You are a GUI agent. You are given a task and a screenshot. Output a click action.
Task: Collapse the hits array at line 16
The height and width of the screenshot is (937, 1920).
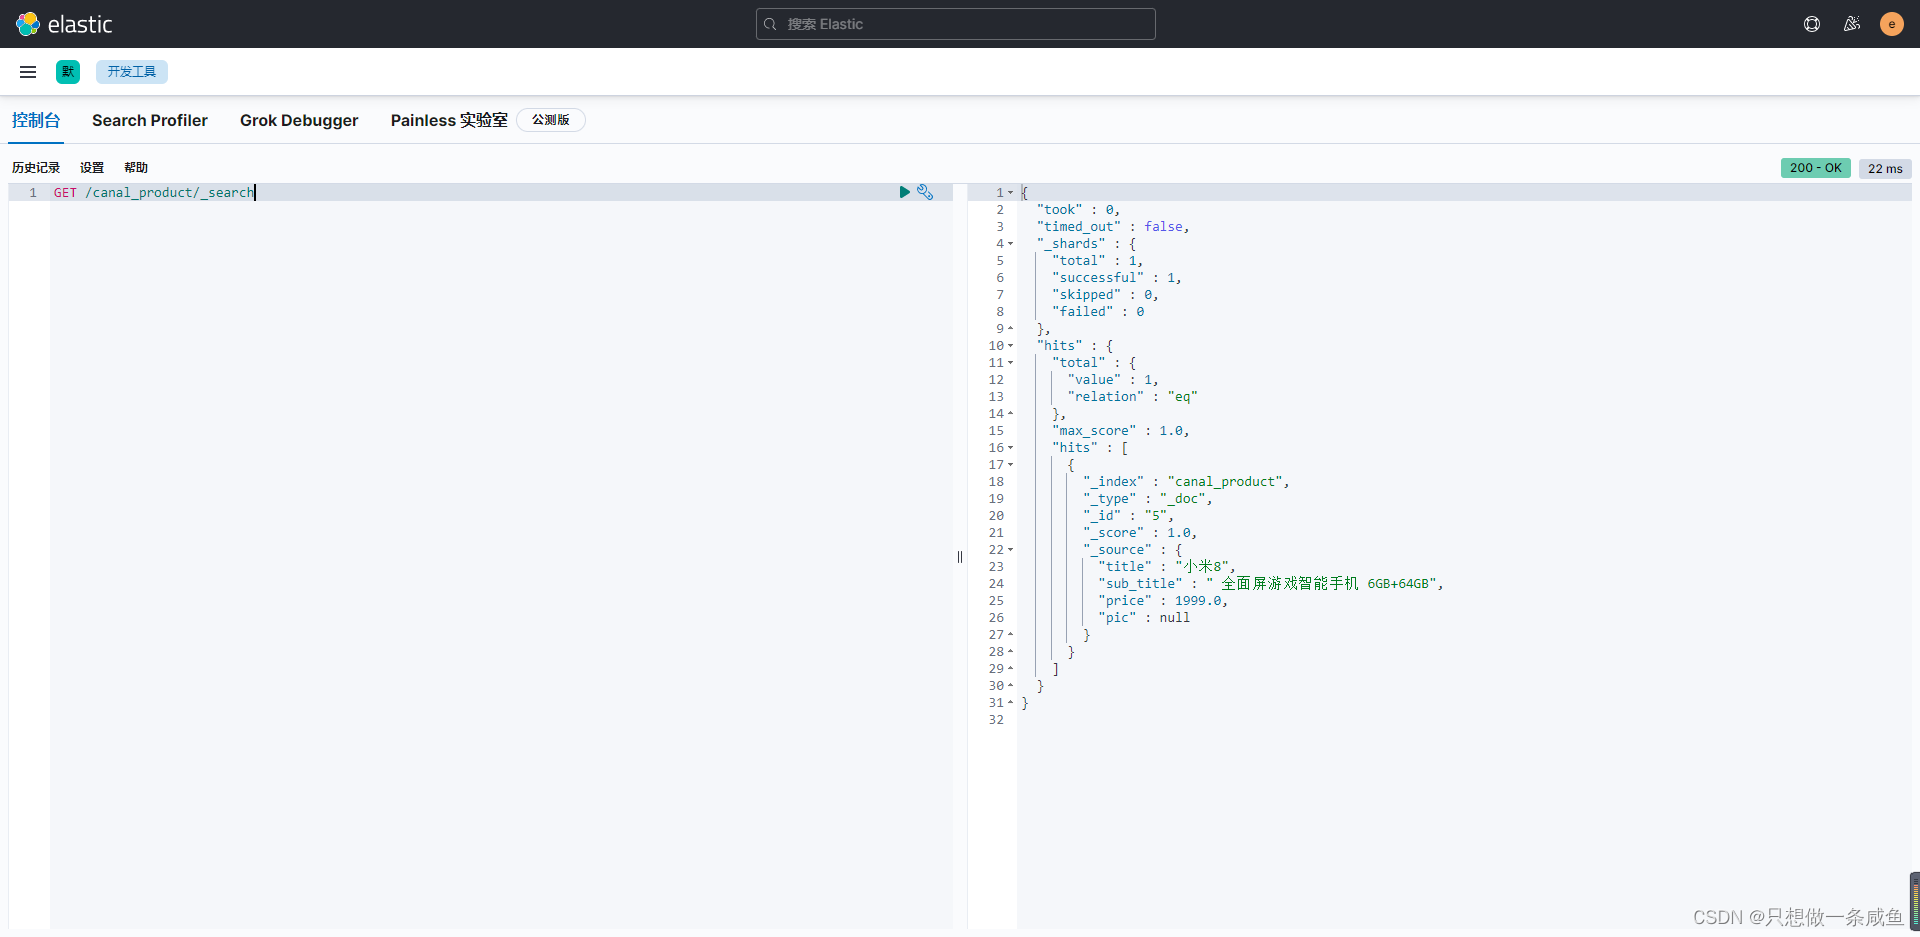tap(1010, 448)
